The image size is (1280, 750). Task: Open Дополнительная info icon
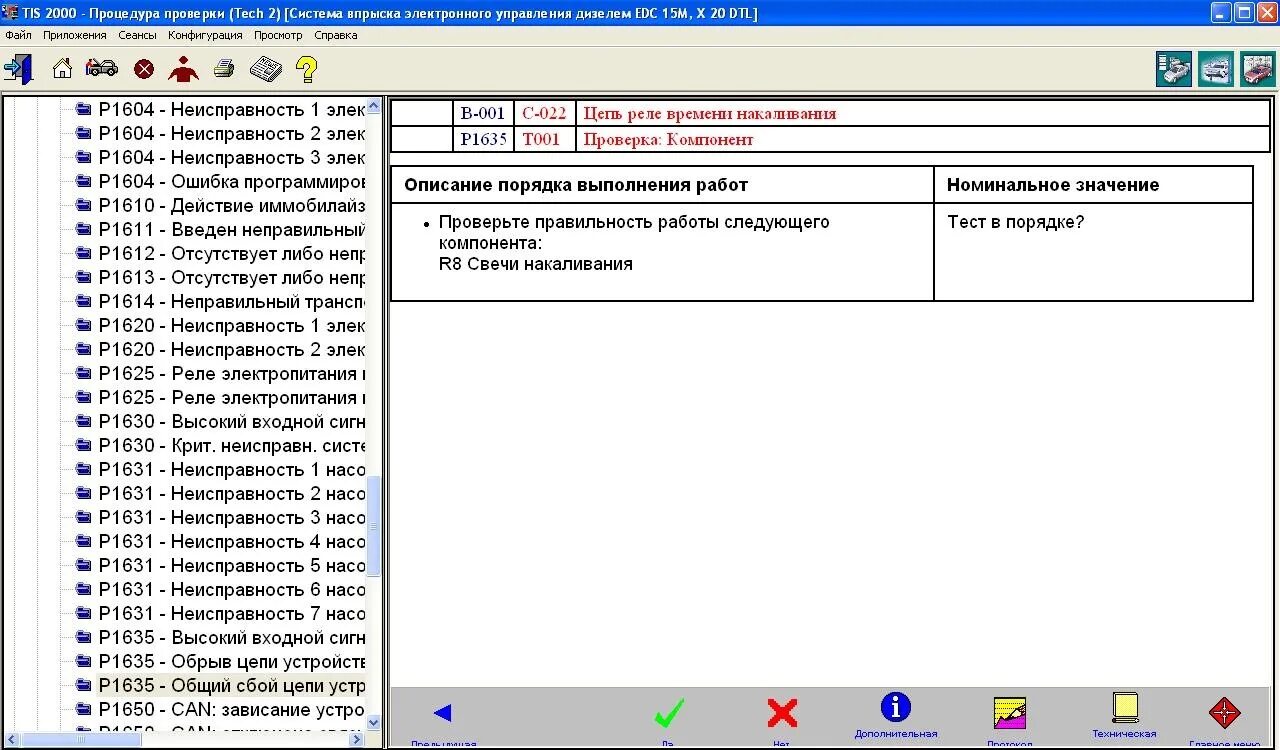[896, 707]
